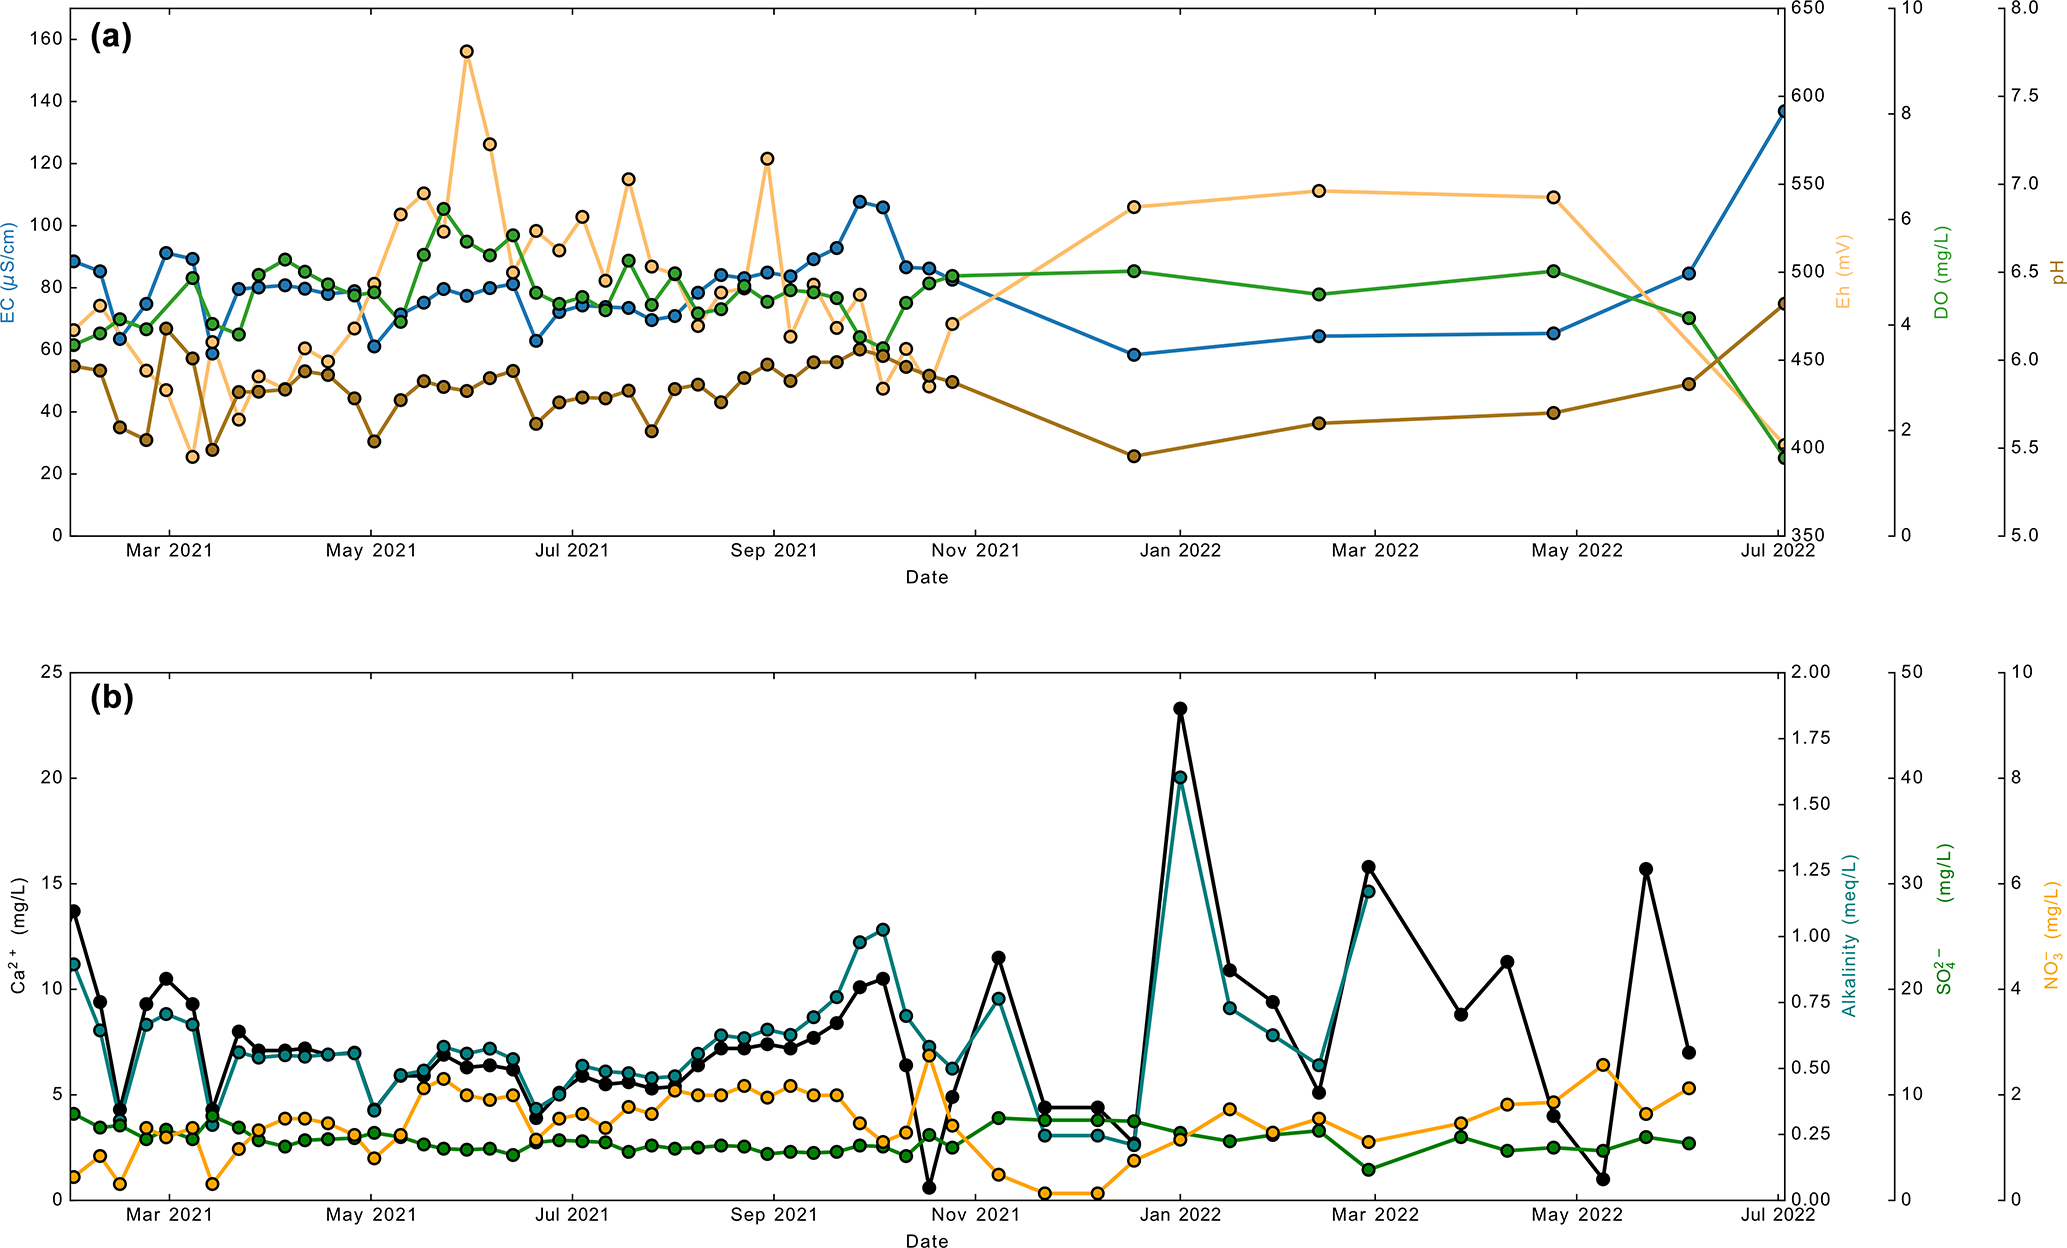Click the DO (mg/L) axis title
2067x1248 pixels.
(1942, 272)
